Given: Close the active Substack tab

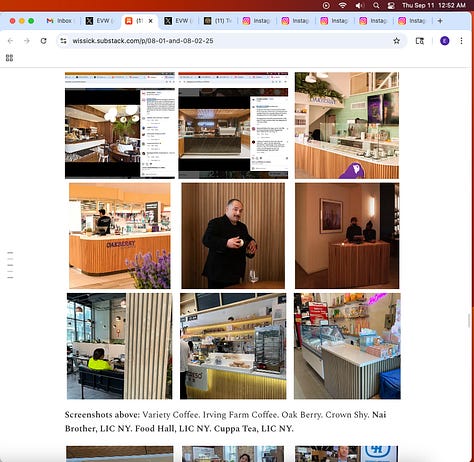Looking at the screenshot, I should point(151,21).
